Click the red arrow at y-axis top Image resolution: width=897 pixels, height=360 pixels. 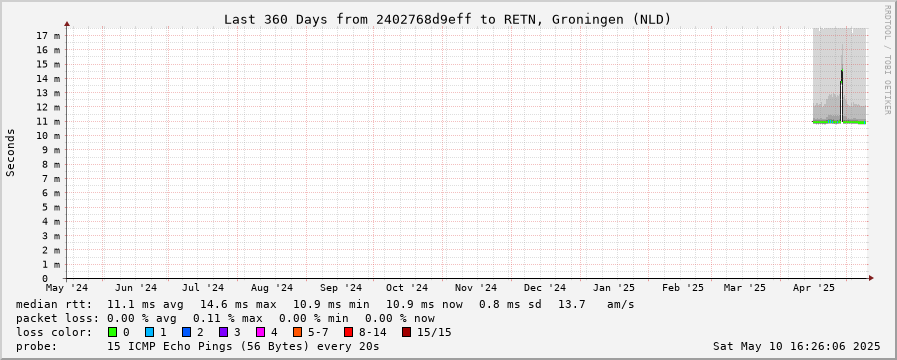click(67, 24)
